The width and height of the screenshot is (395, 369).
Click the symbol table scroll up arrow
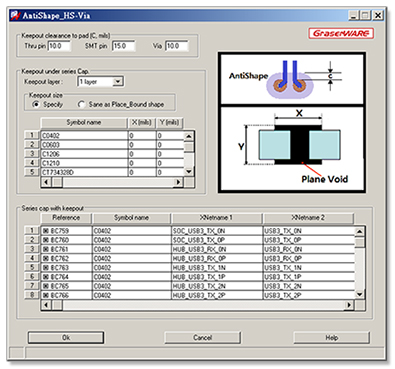189,136
